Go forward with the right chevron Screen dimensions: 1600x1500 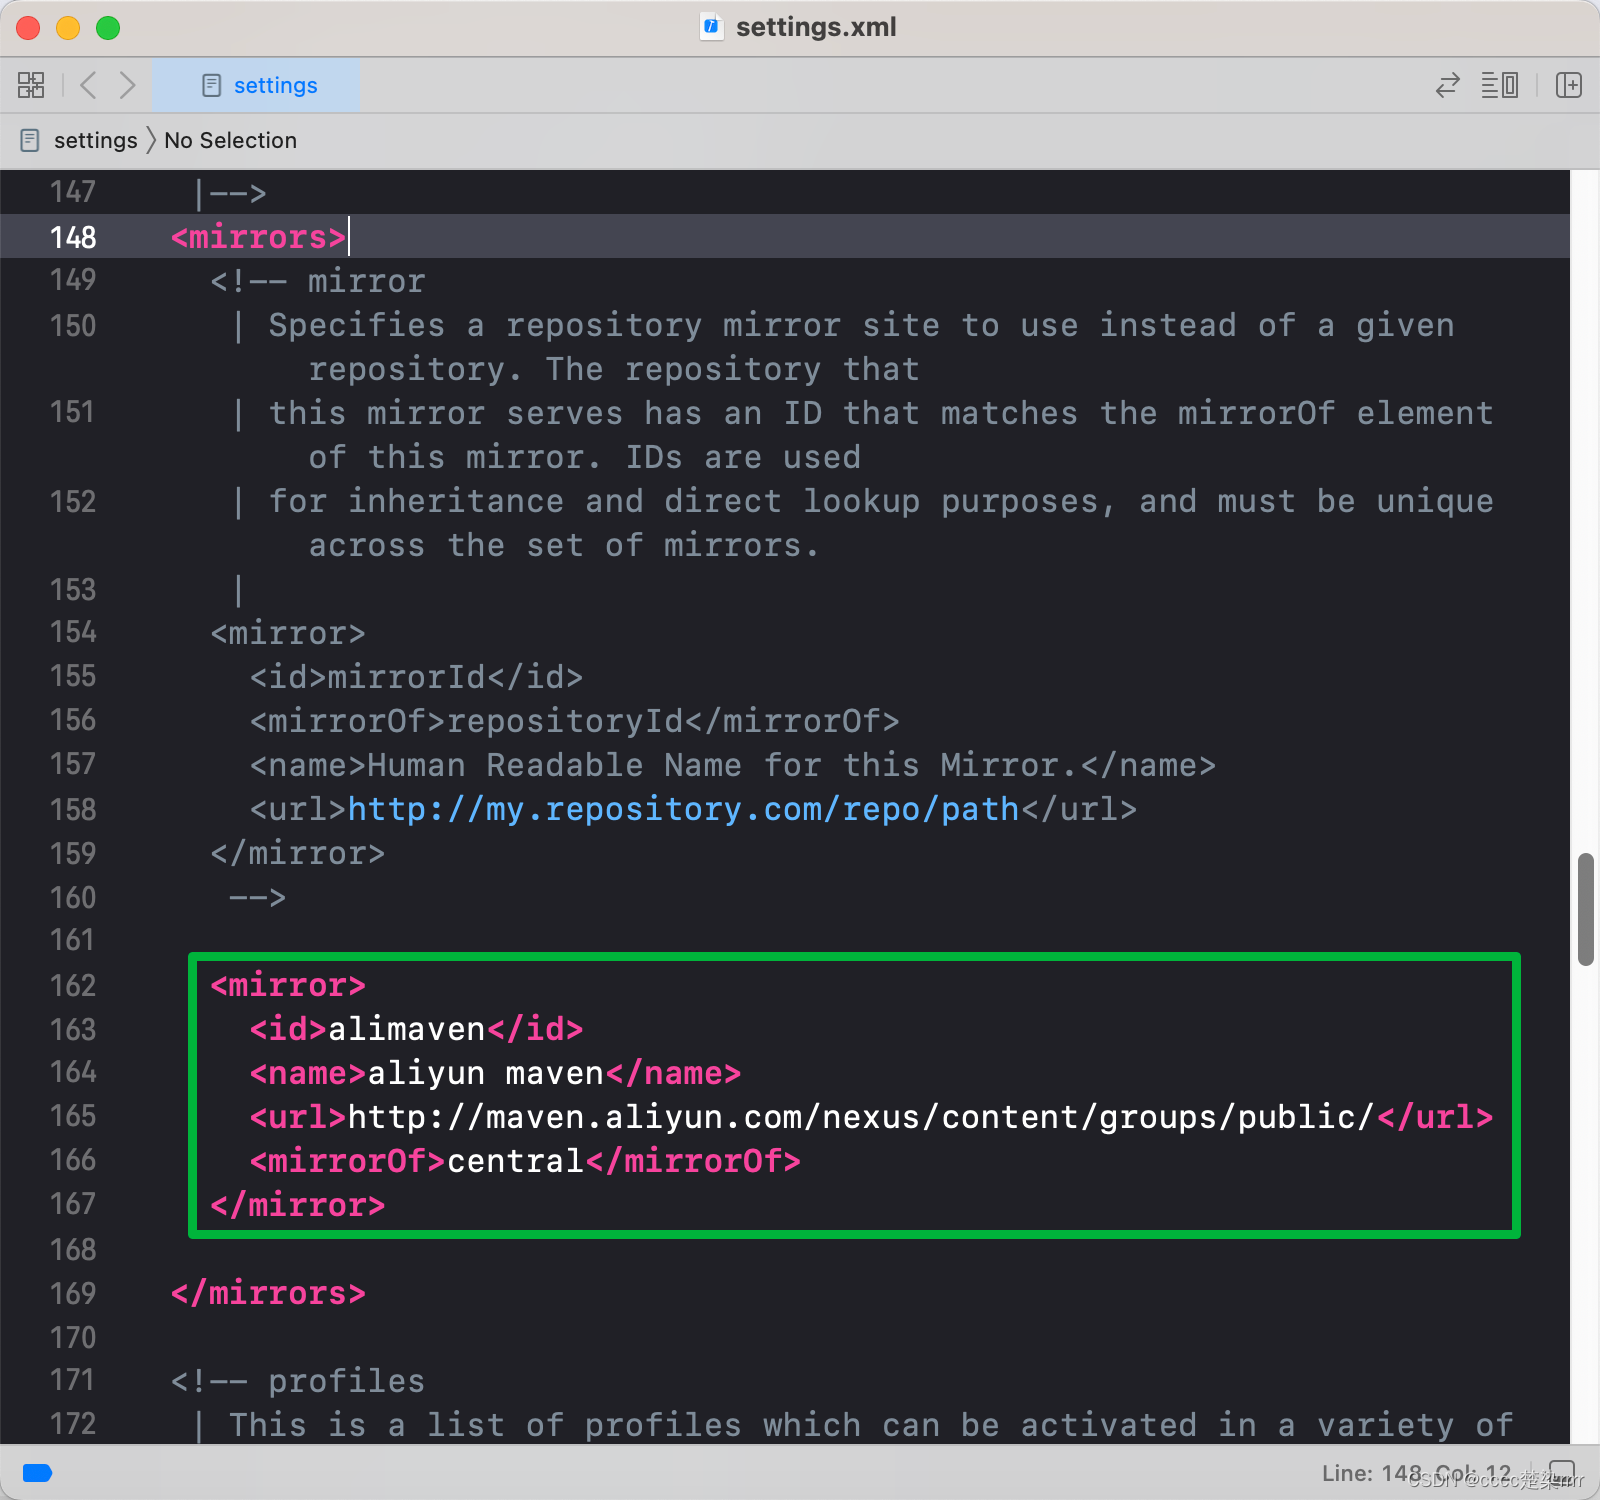(x=127, y=85)
